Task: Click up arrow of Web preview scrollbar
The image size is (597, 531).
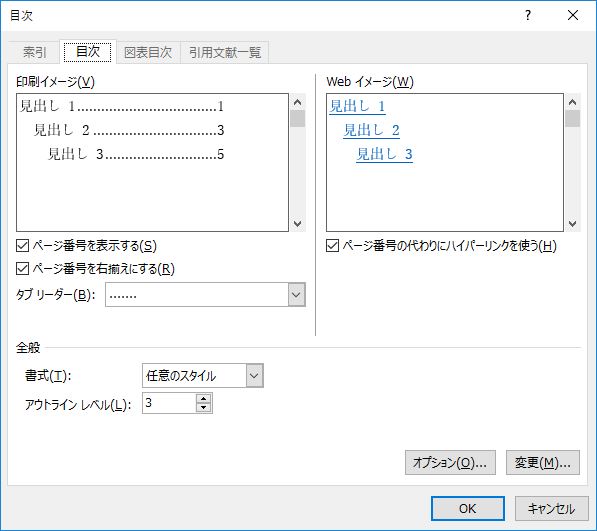Action: (572, 102)
